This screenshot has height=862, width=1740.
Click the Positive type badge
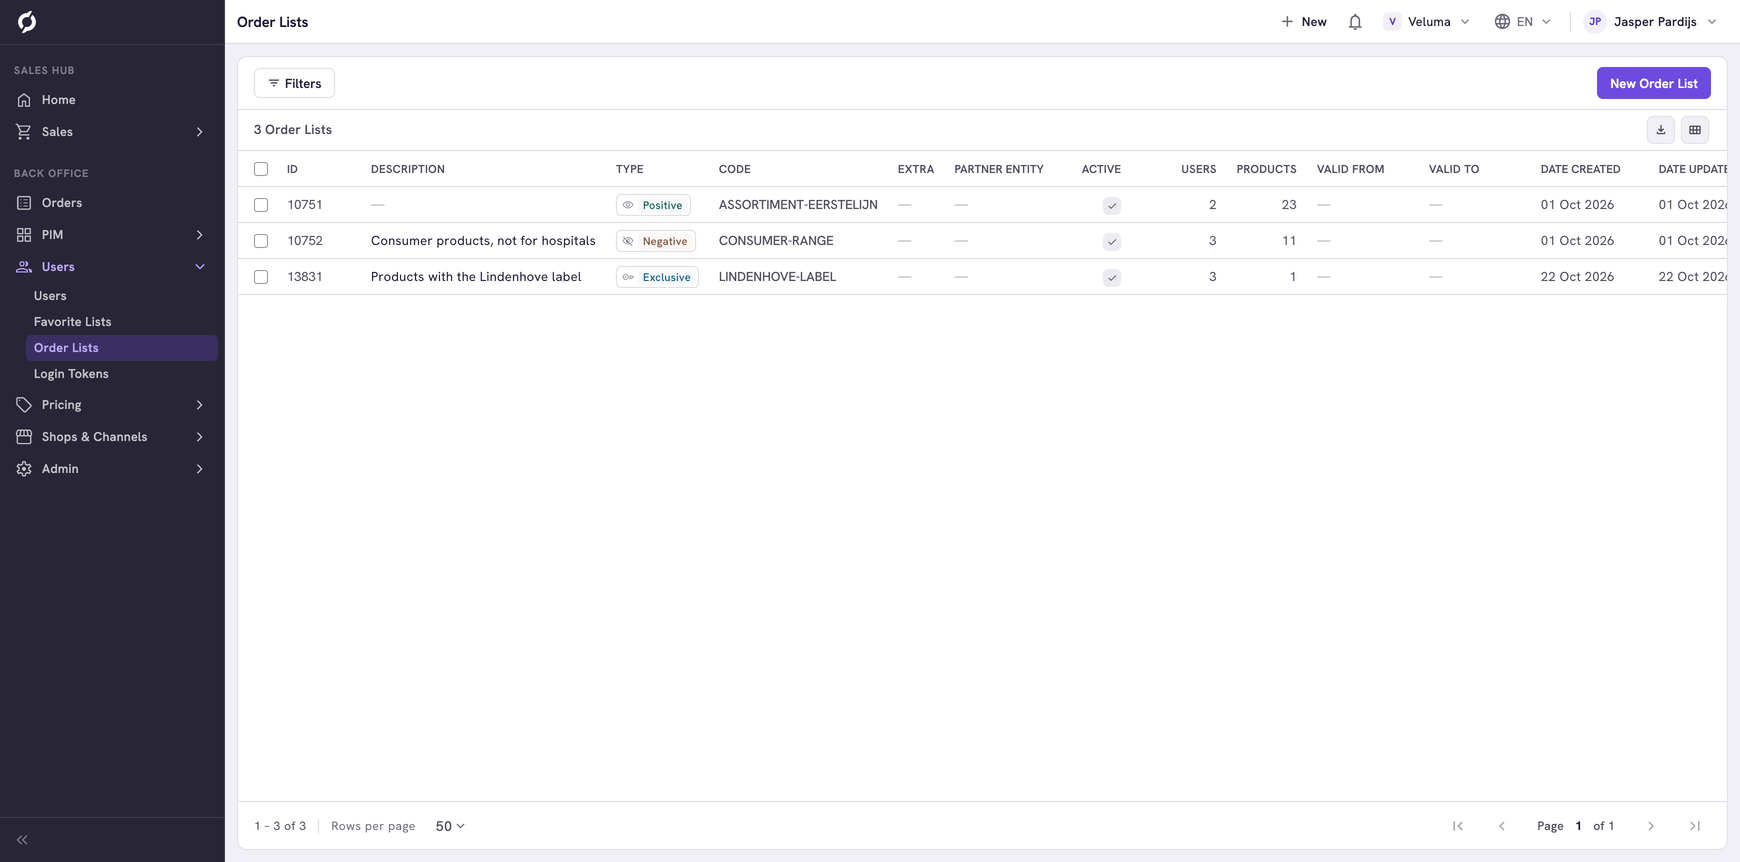[x=653, y=205]
